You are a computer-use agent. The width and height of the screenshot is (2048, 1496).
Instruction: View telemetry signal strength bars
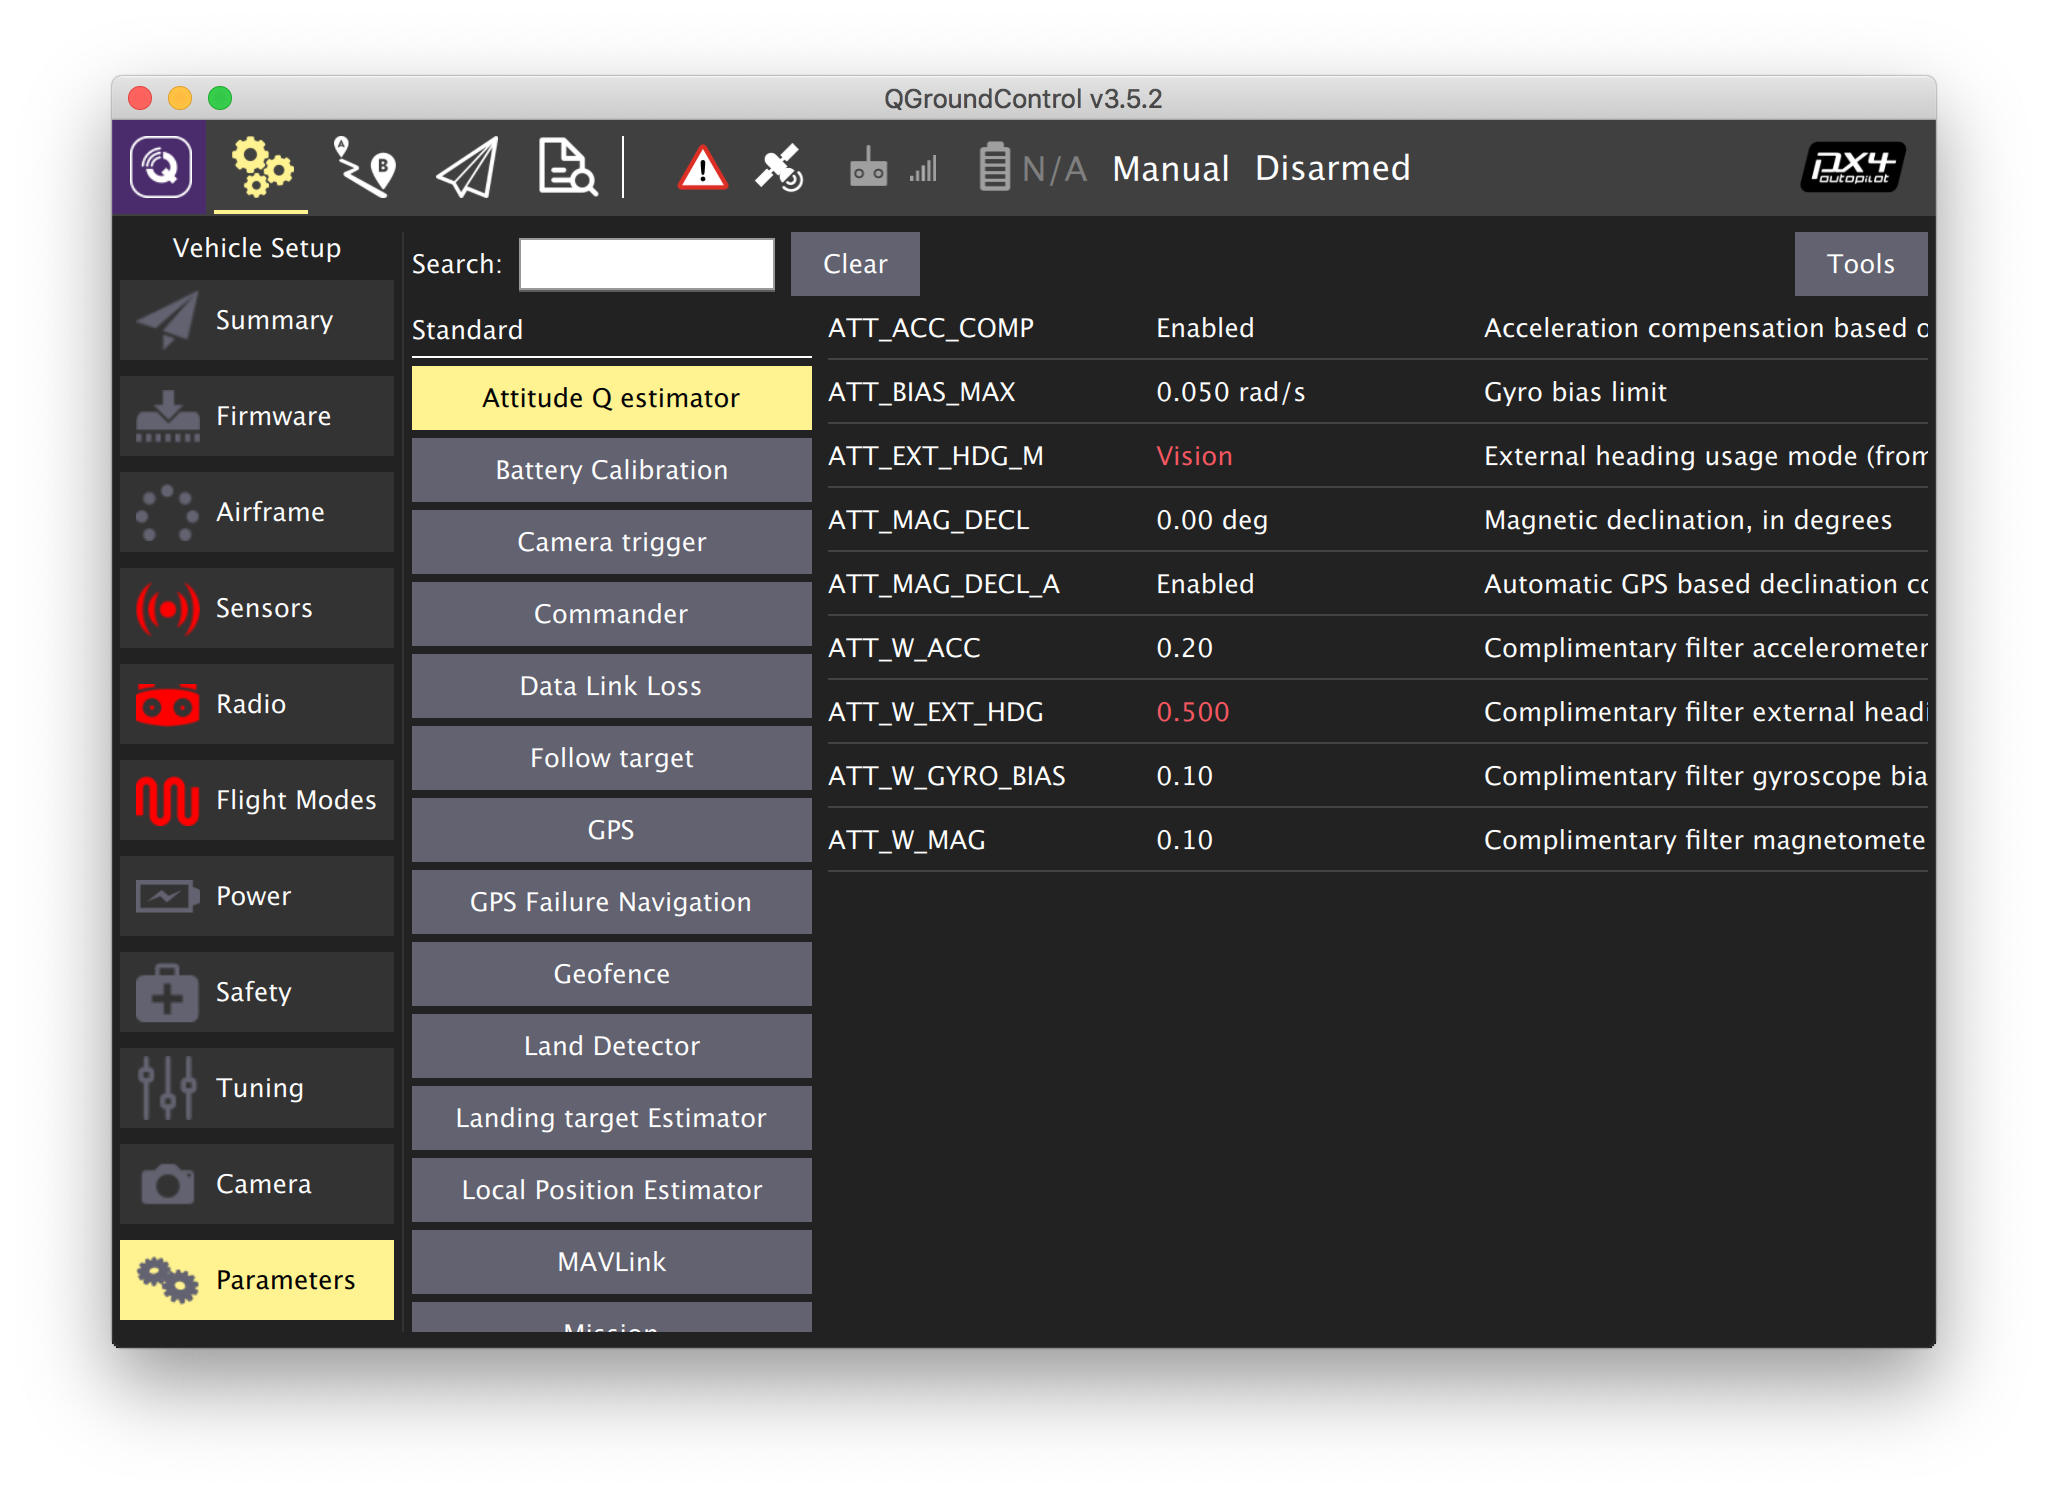click(x=923, y=169)
